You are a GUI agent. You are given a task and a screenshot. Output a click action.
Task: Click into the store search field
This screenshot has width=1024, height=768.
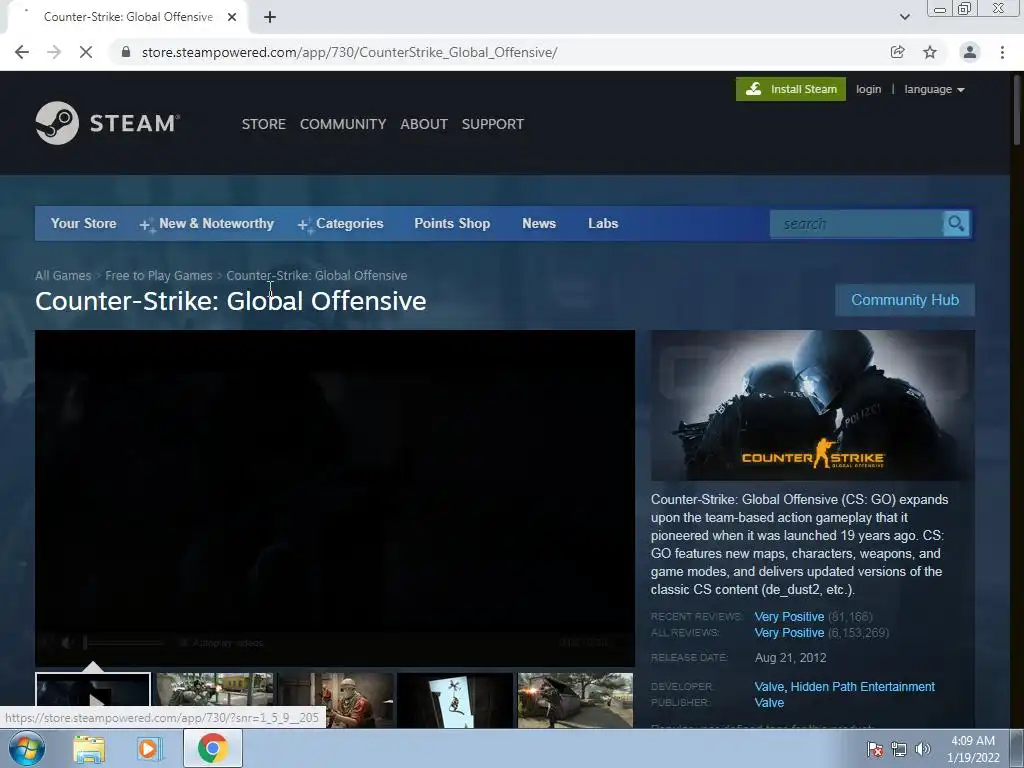coord(857,224)
